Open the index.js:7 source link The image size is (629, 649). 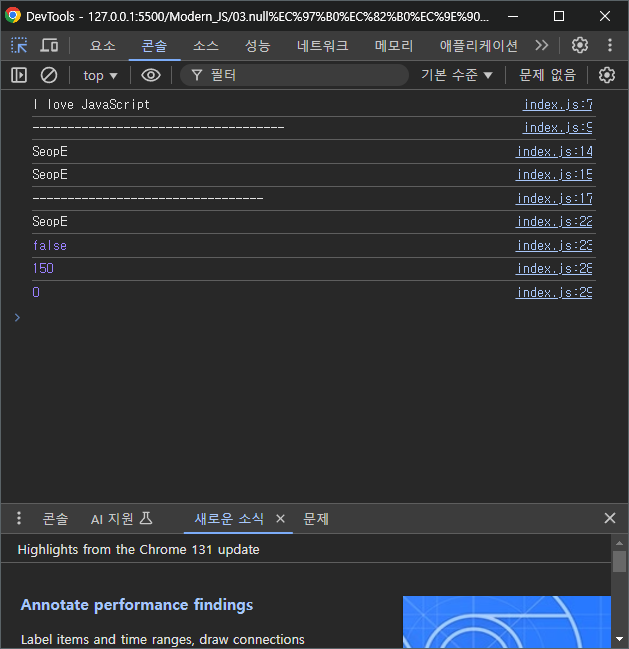(x=558, y=104)
